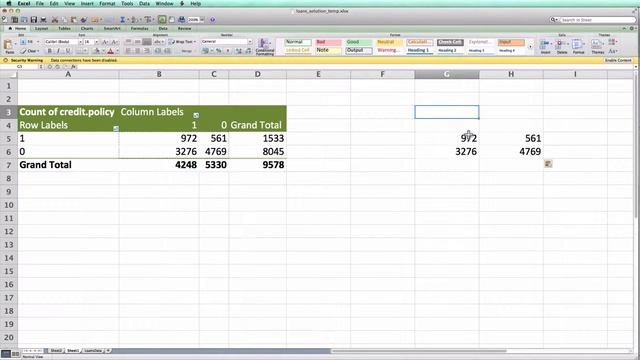
Task: Collapse the ribbon with the chevron
Action: pyautogui.click(x=624, y=29)
